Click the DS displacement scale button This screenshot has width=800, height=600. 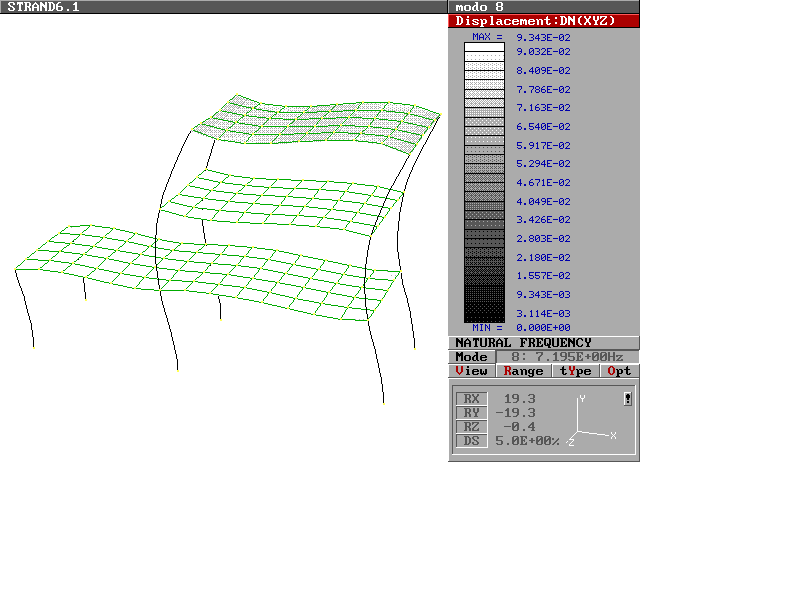pyautogui.click(x=471, y=441)
